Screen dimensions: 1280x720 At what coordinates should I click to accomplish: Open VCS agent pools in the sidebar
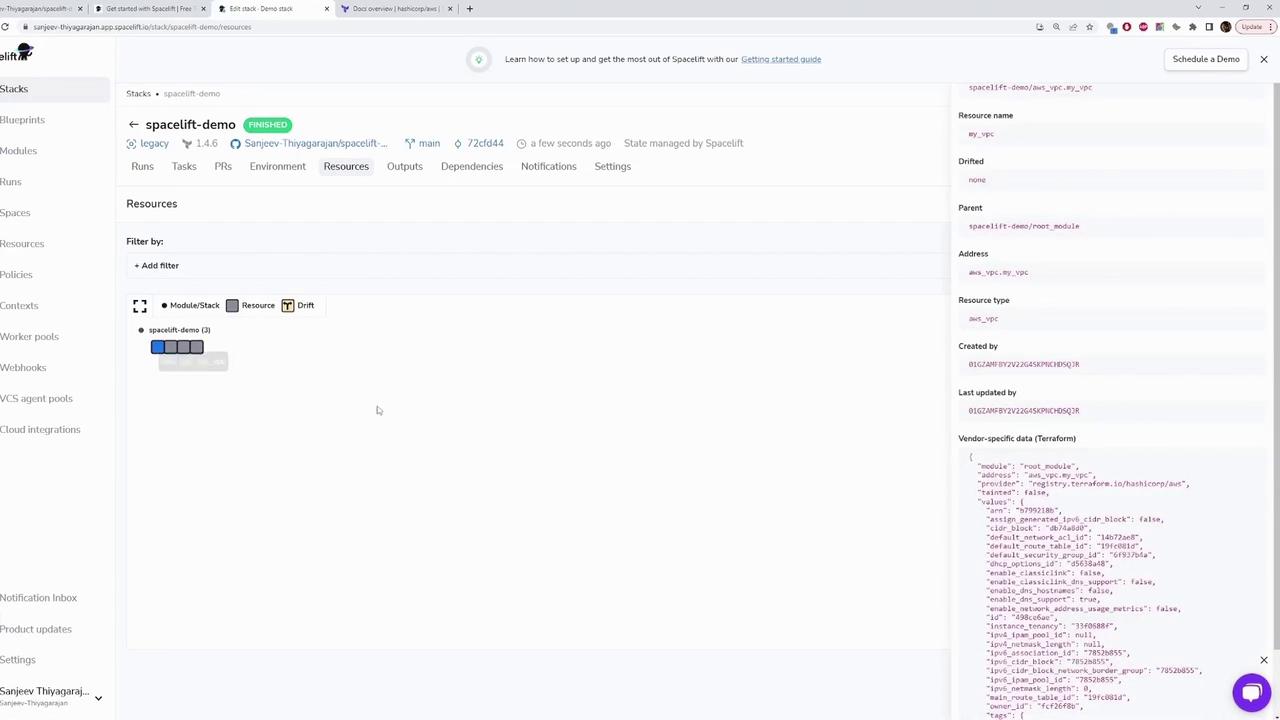(x=36, y=399)
